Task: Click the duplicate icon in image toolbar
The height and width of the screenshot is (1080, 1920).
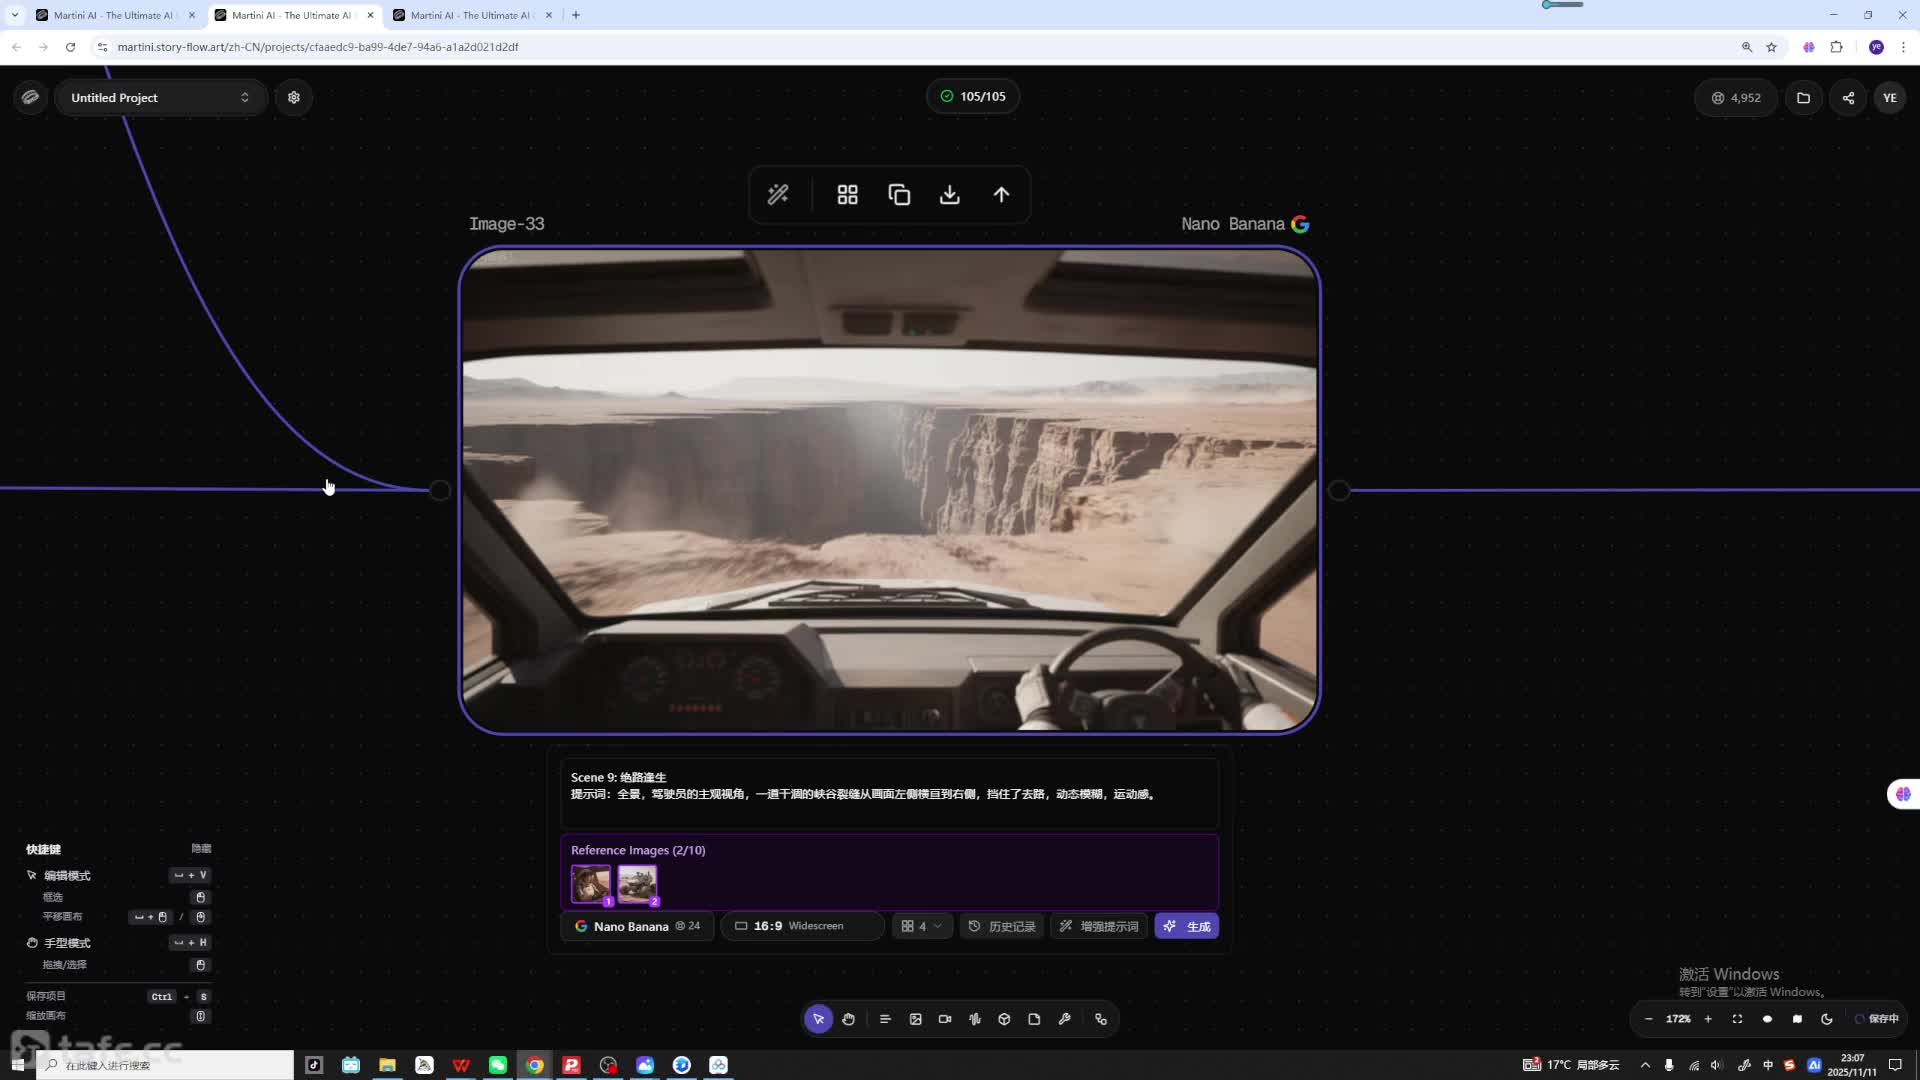Action: pyautogui.click(x=899, y=195)
